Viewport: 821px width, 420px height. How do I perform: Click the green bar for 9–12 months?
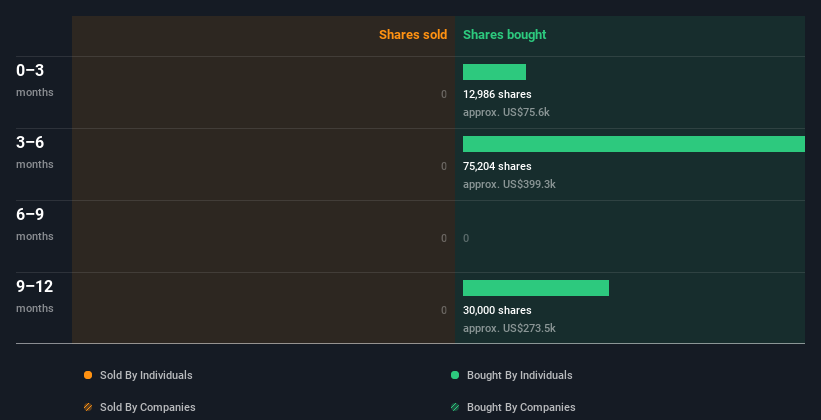tap(536, 288)
